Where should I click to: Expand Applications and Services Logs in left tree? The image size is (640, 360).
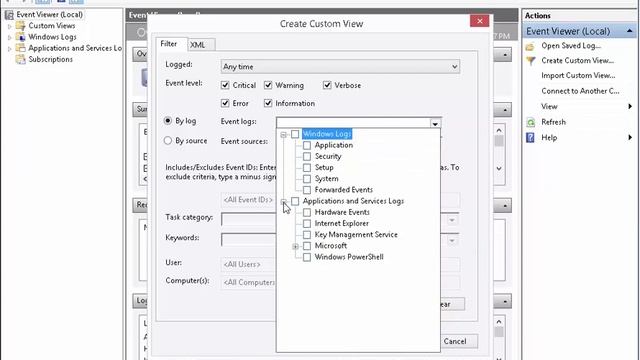[9, 48]
